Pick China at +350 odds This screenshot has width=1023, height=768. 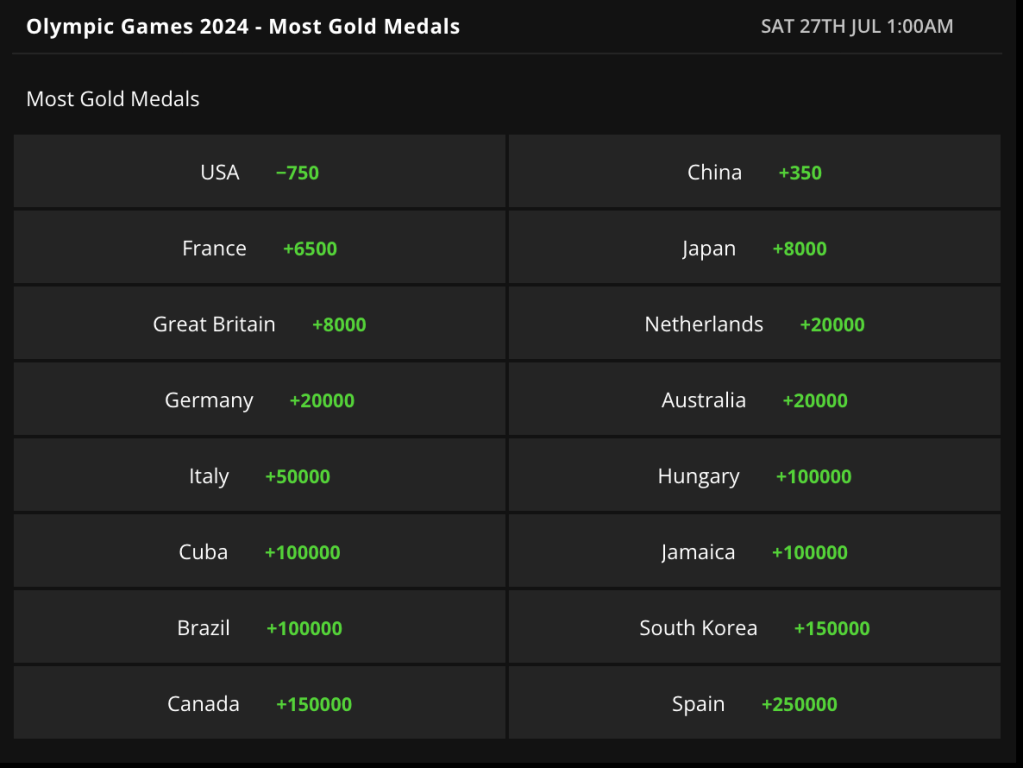pos(754,172)
